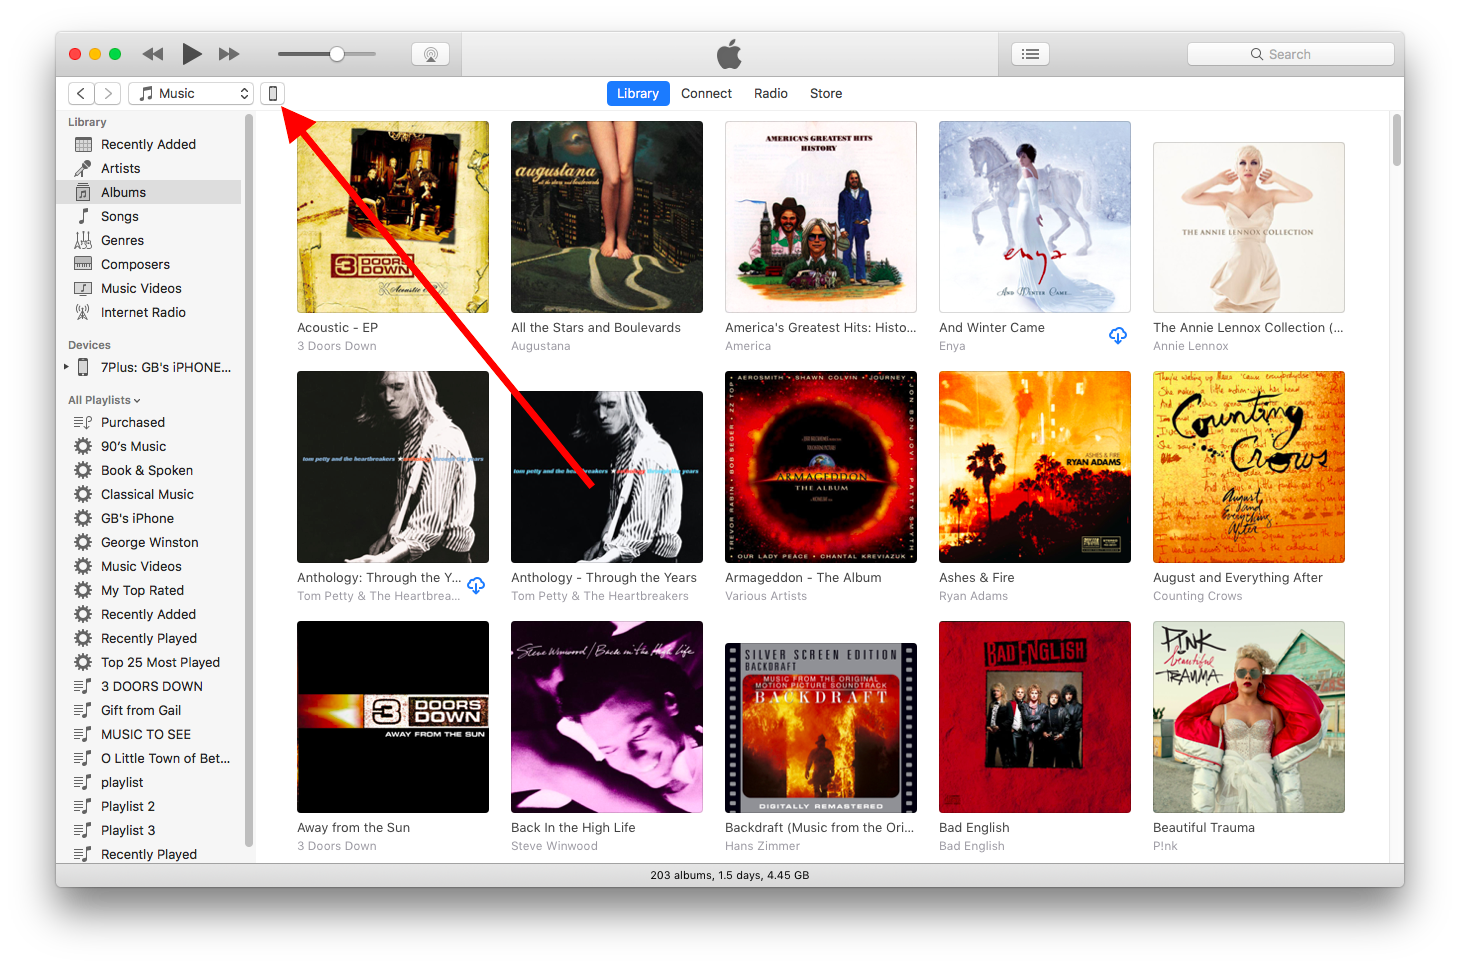
Task: Skip ahead with the fast-forward button
Action: [229, 54]
